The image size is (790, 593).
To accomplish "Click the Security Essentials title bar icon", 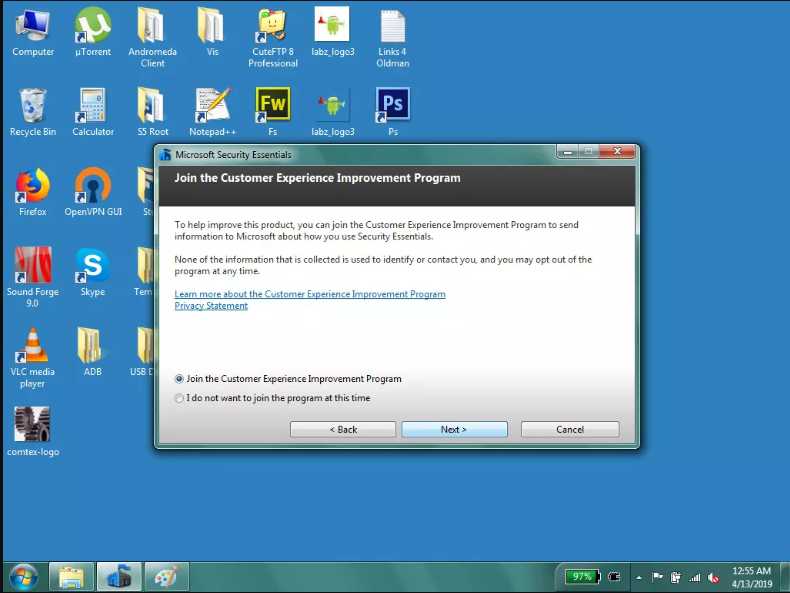I will (165, 155).
